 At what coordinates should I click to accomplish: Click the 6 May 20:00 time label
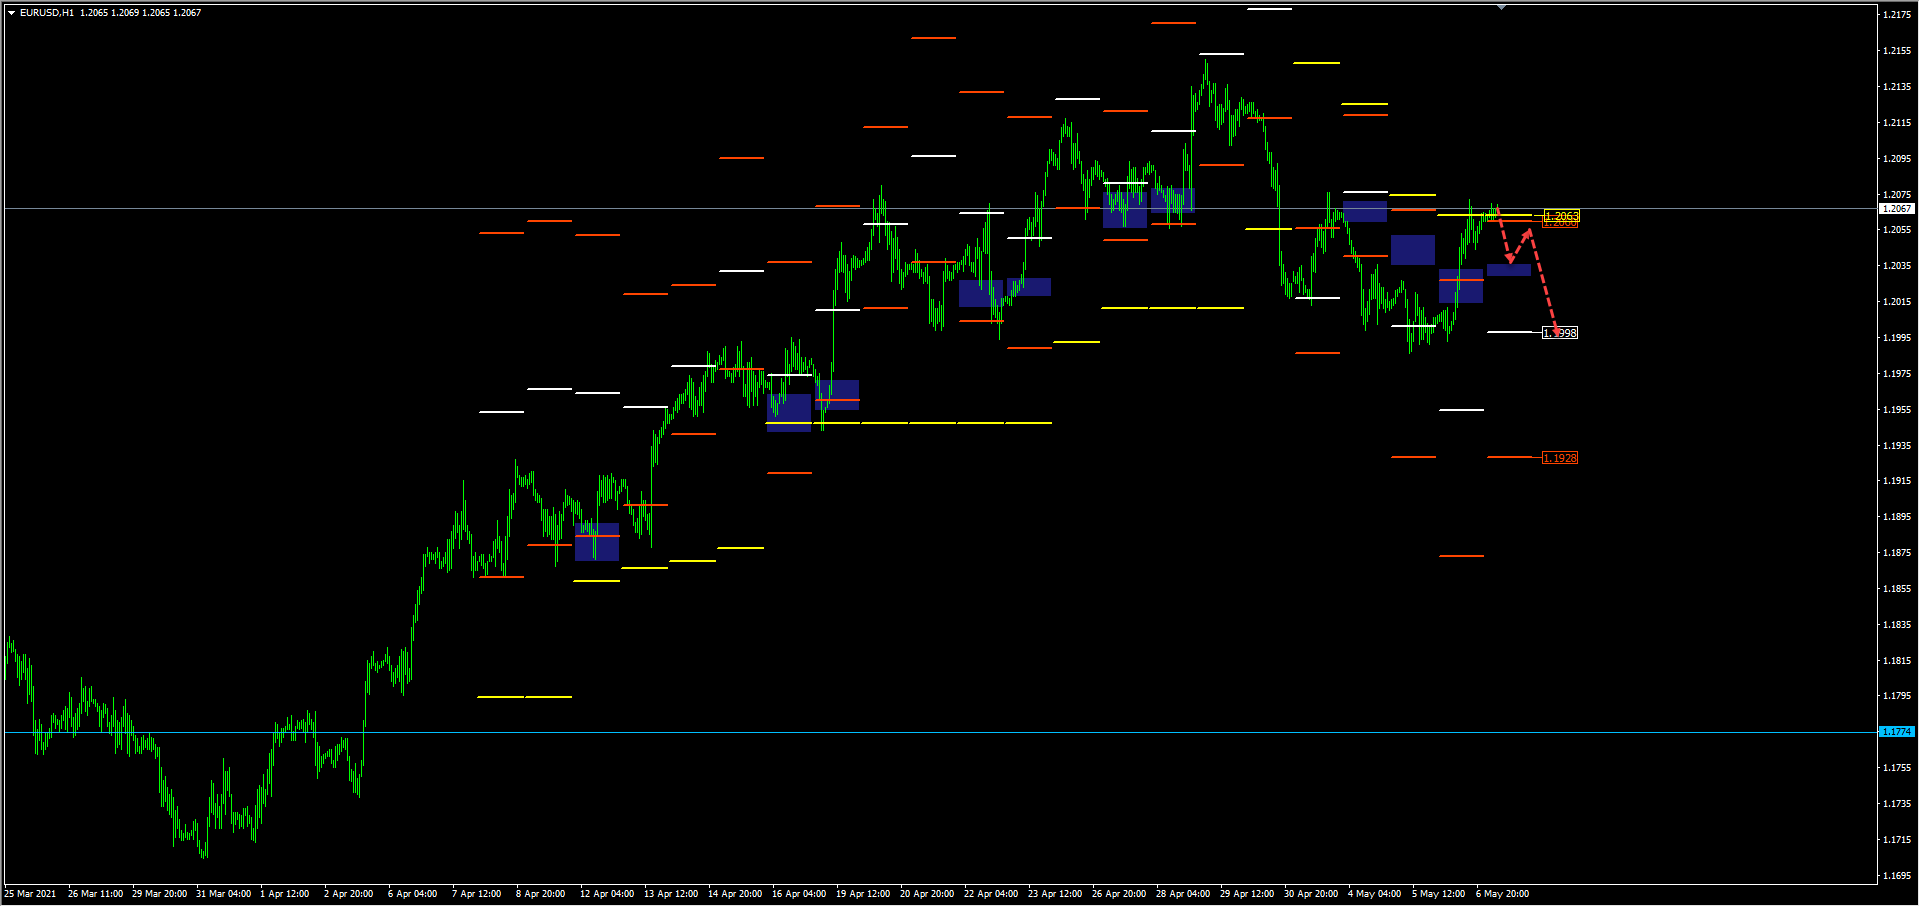coord(1502,894)
